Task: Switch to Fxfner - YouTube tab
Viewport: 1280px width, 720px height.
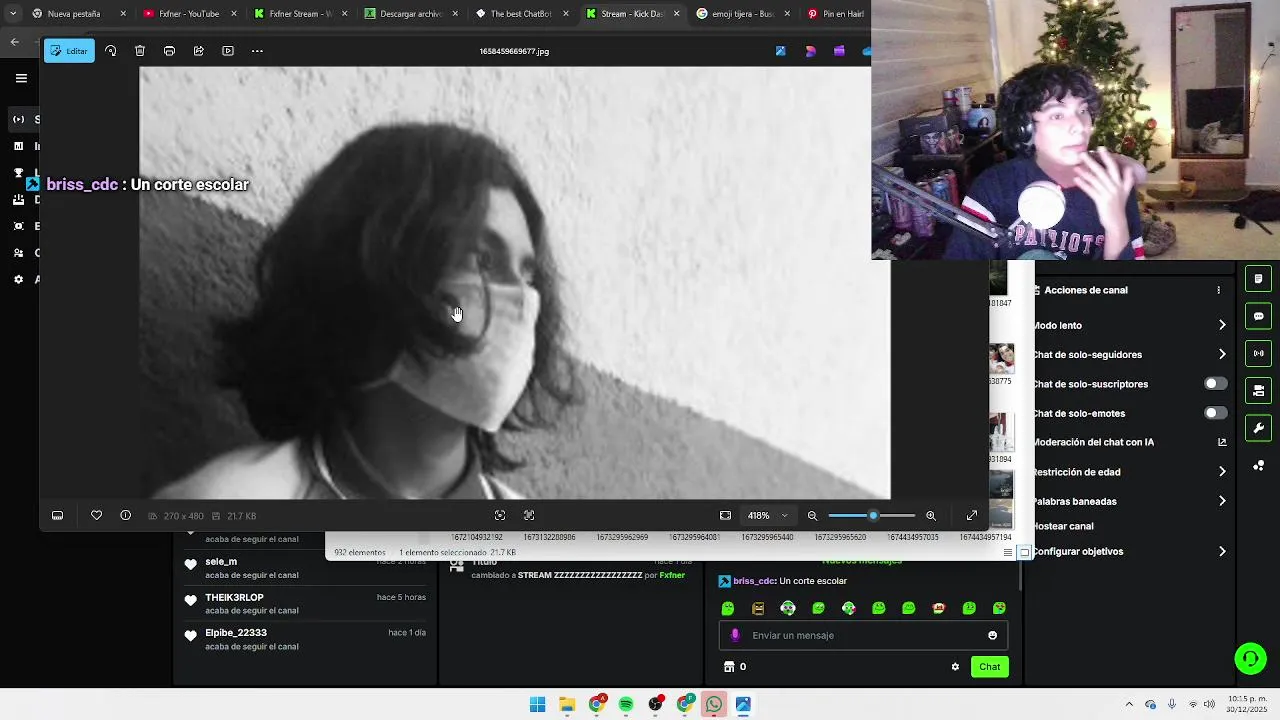Action: [x=189, y=14]
